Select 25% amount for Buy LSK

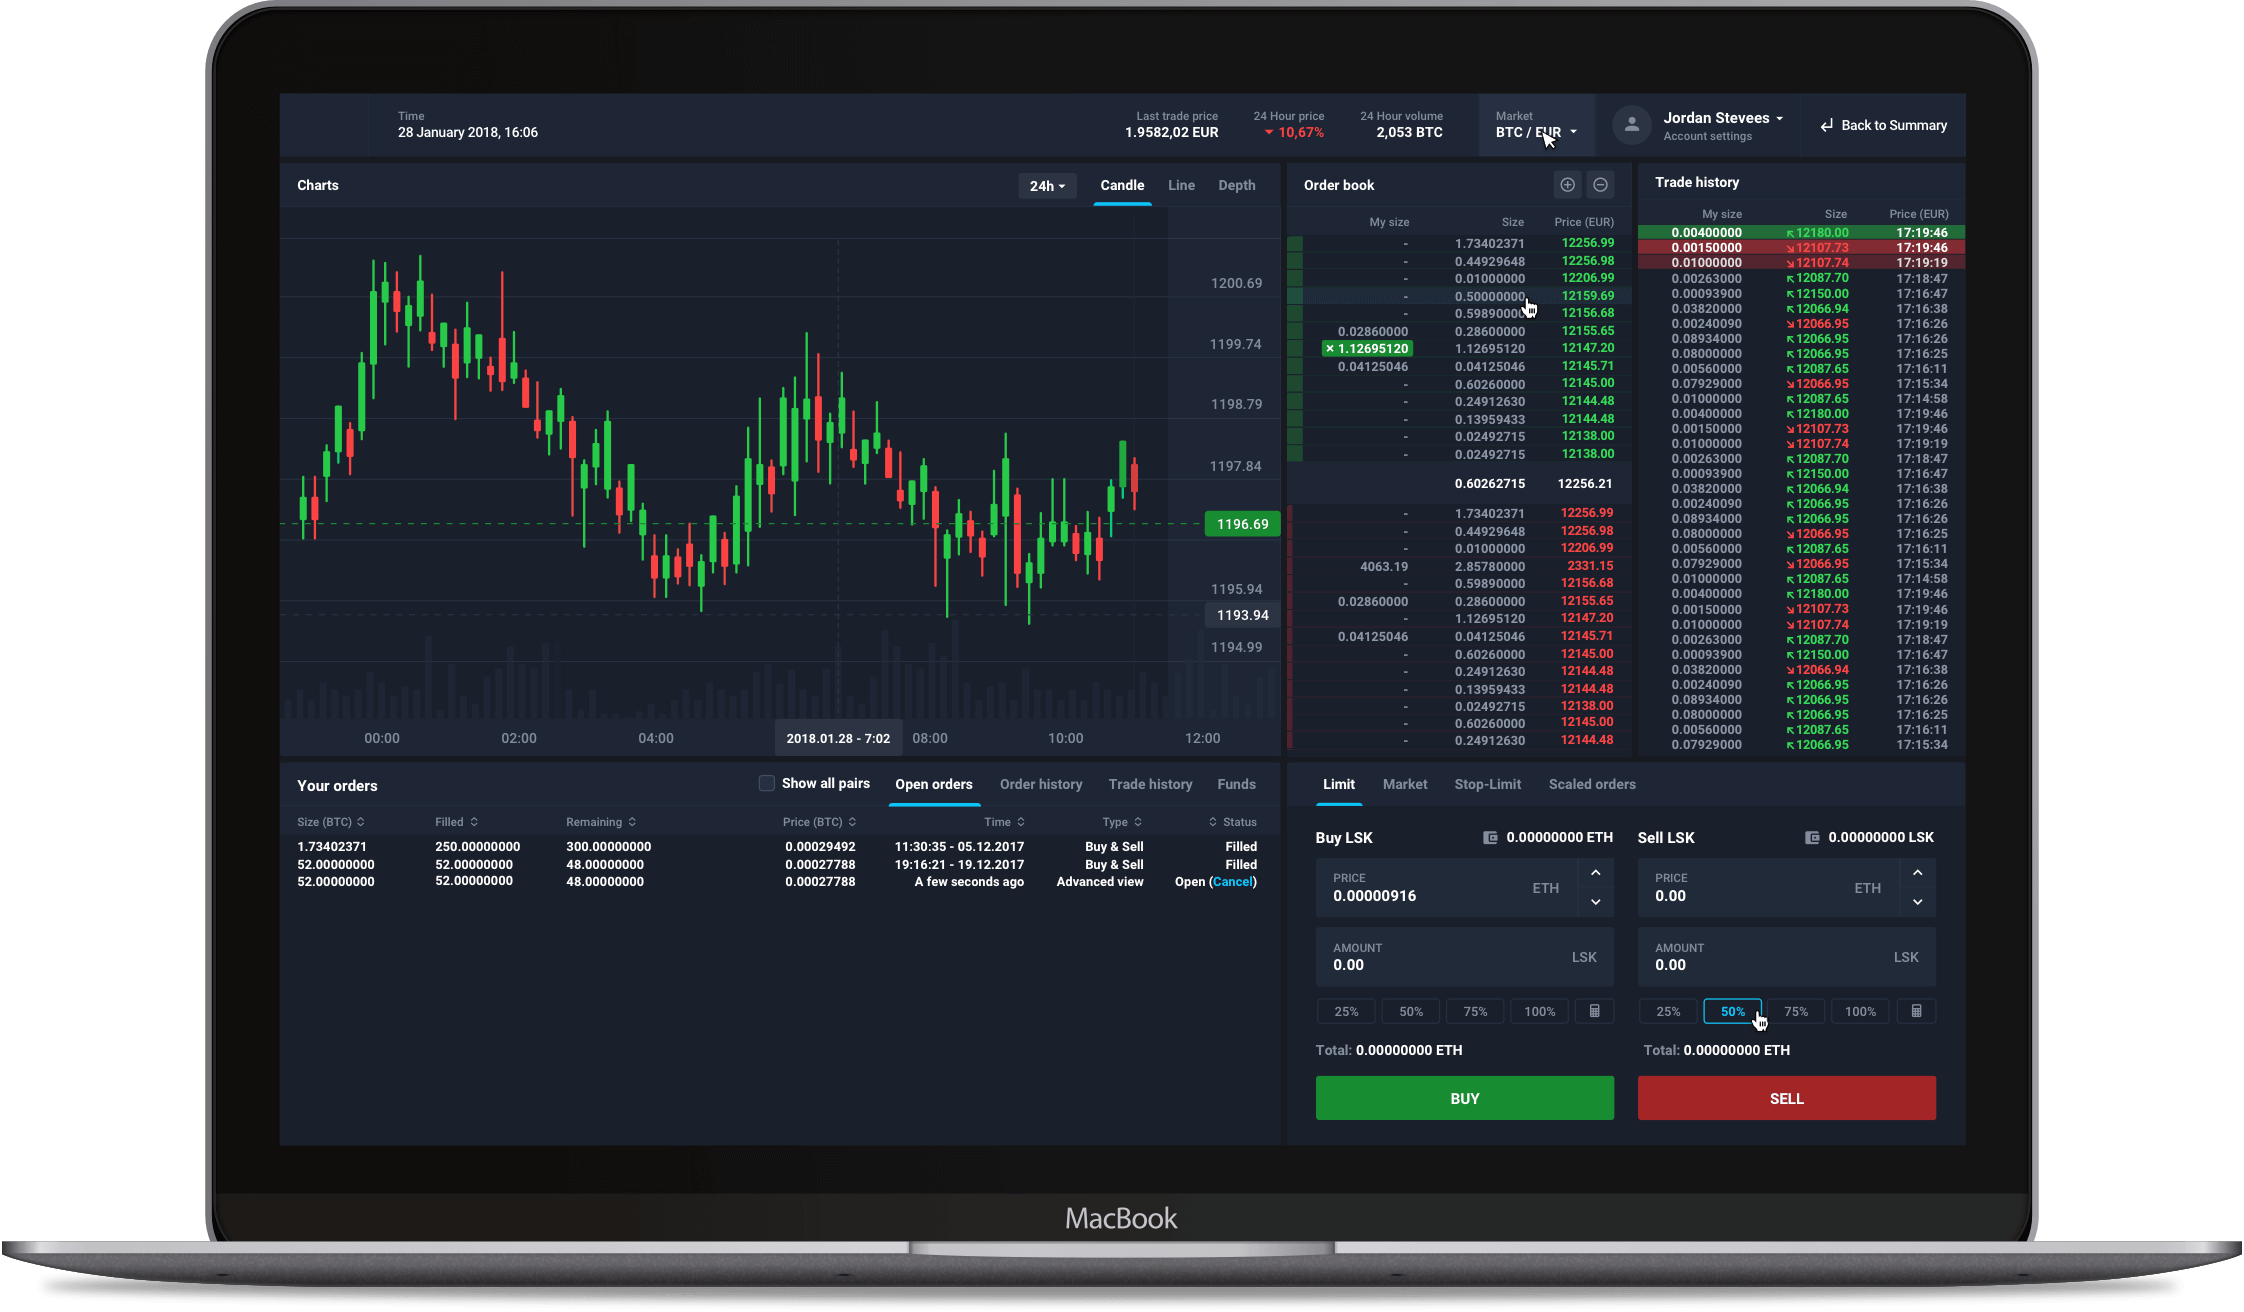tap(1346, 1011)
